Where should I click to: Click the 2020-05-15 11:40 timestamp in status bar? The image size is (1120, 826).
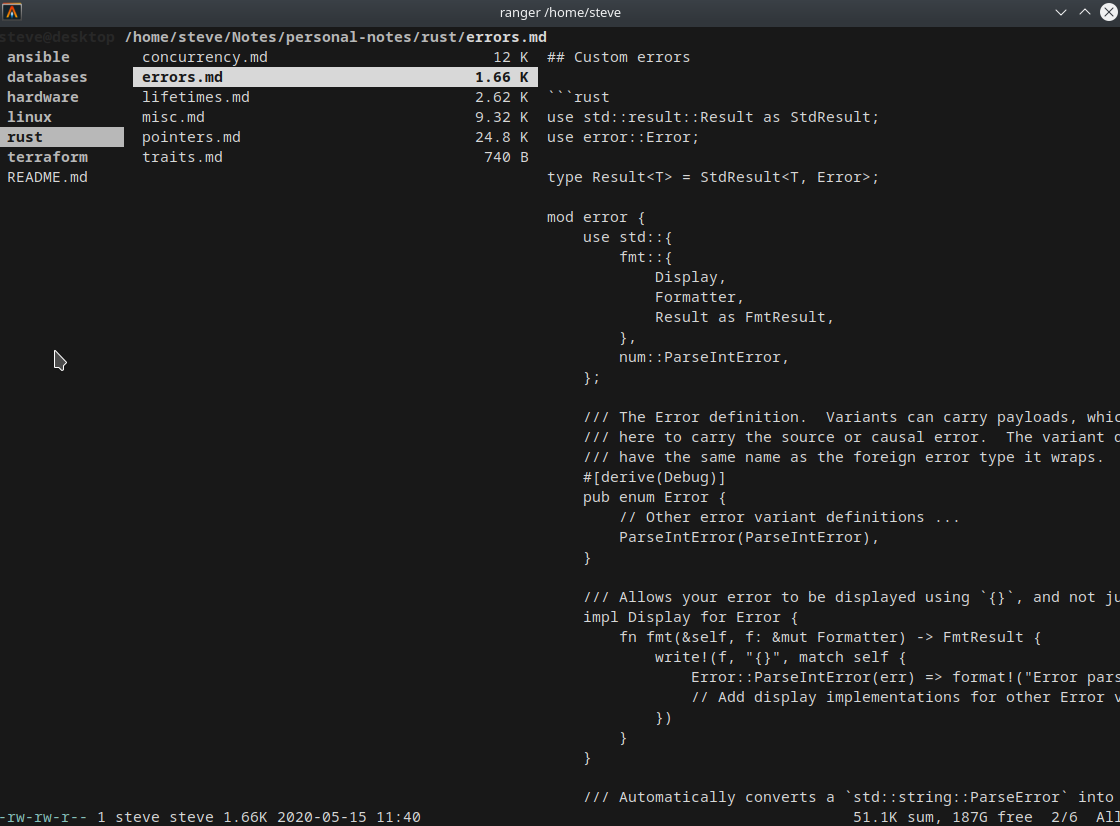coord(349,817)
